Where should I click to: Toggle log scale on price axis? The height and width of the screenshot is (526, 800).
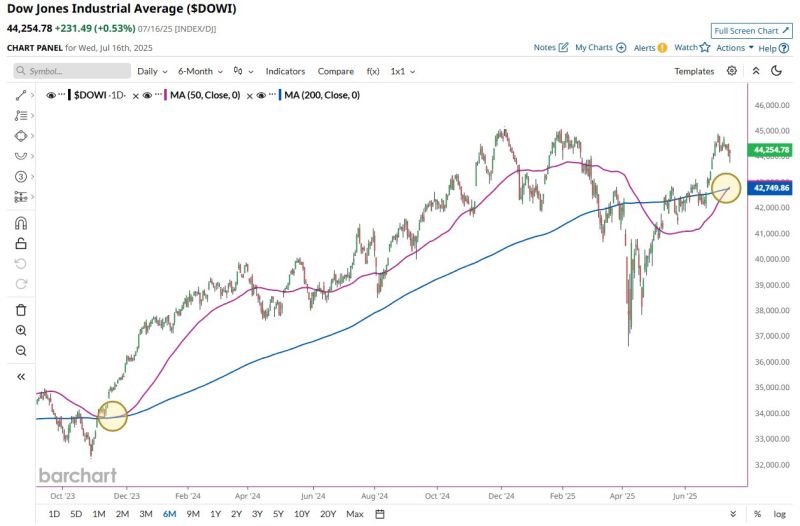(780, 514)
